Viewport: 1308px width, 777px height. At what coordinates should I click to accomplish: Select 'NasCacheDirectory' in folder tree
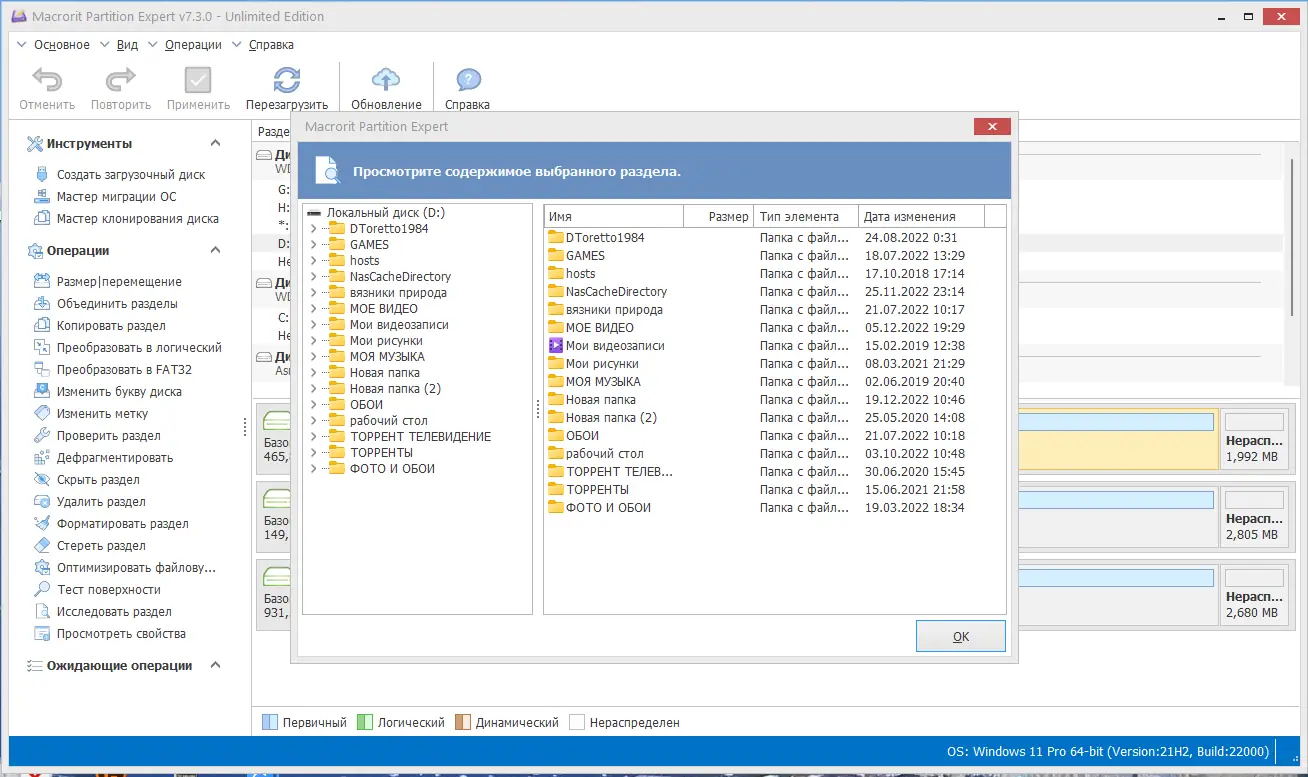point(400,276)
